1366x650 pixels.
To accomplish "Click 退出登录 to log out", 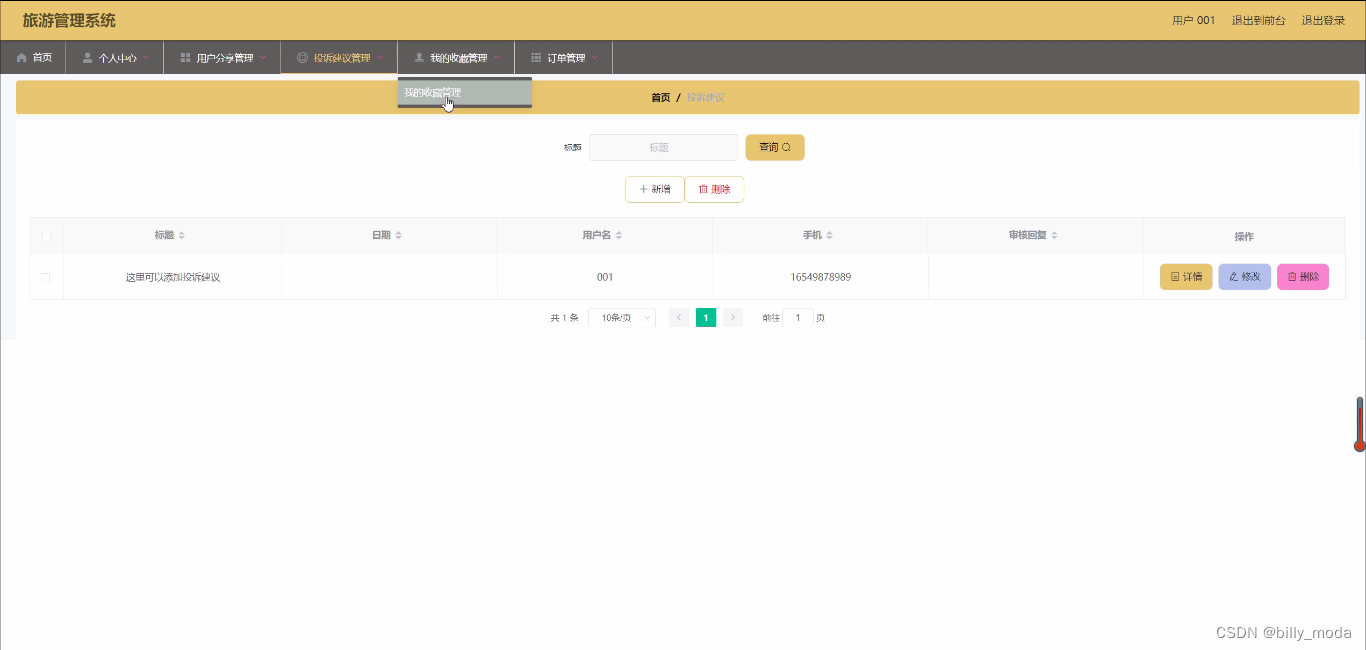I will 1323,20.
